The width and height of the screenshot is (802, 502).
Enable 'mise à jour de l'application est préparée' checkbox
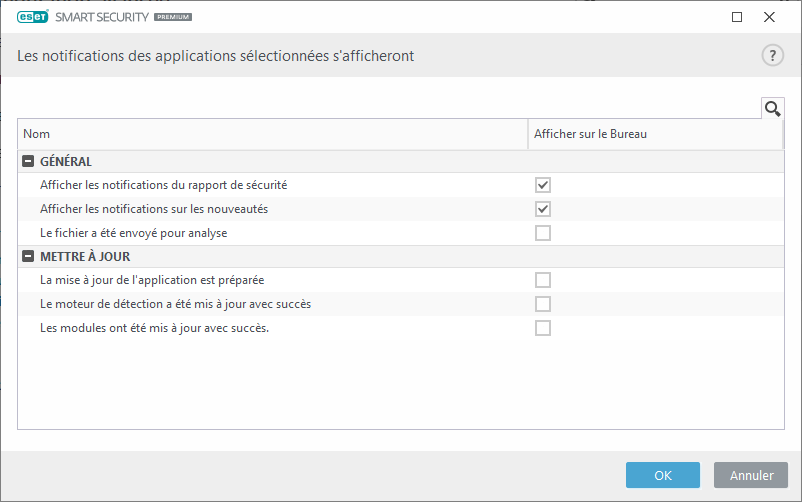coord(543,280)
